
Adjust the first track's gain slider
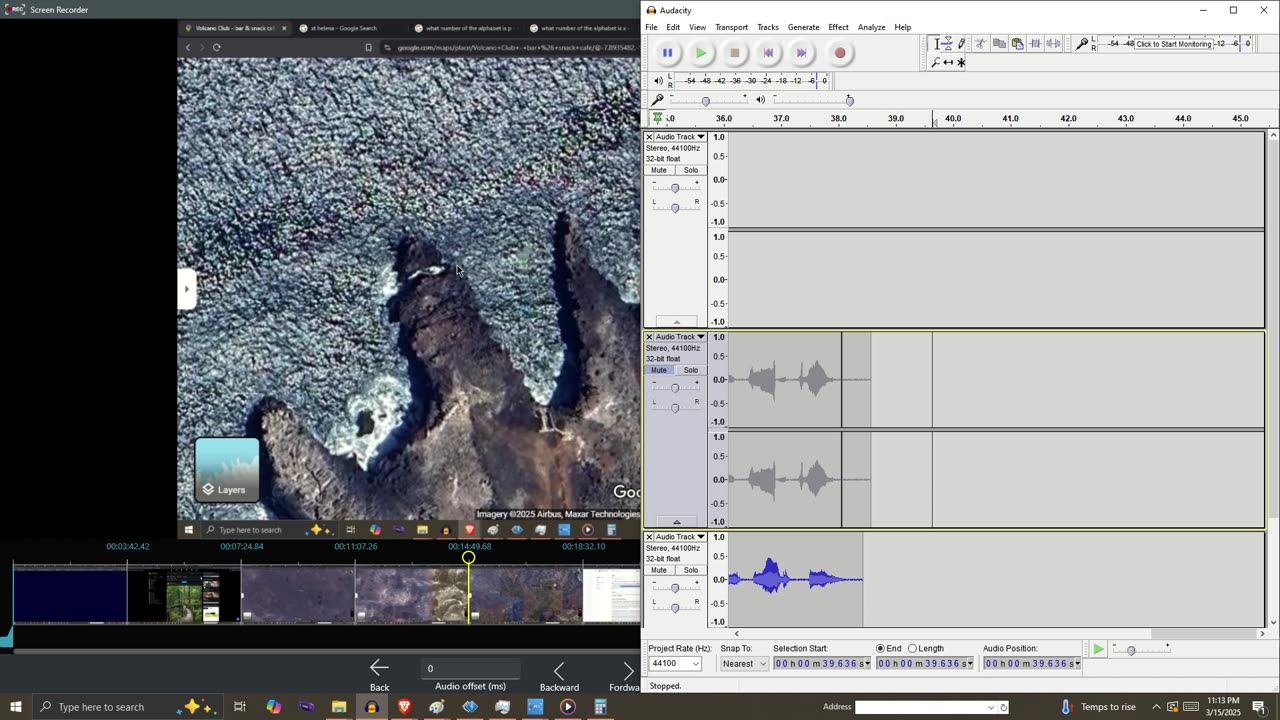point(675,188)
